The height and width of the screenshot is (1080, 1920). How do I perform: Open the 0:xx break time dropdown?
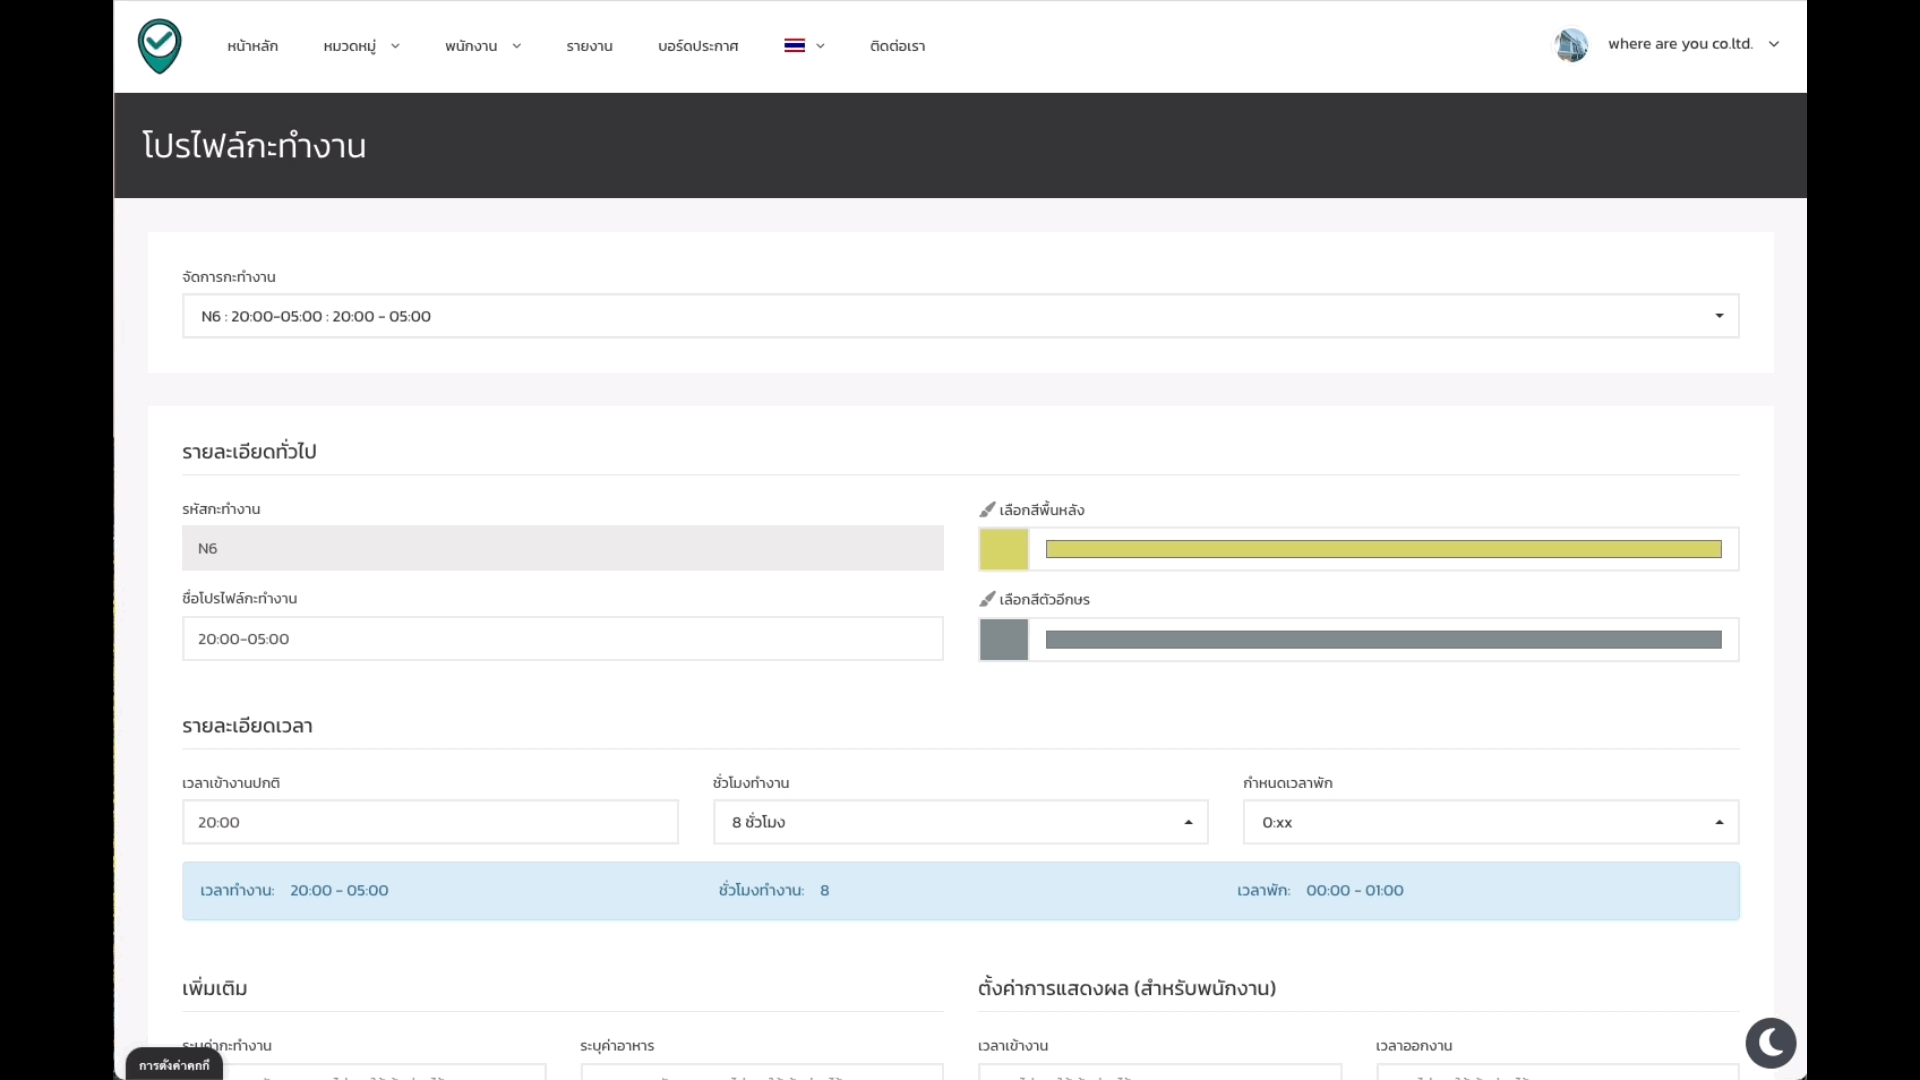(1490, 822)
